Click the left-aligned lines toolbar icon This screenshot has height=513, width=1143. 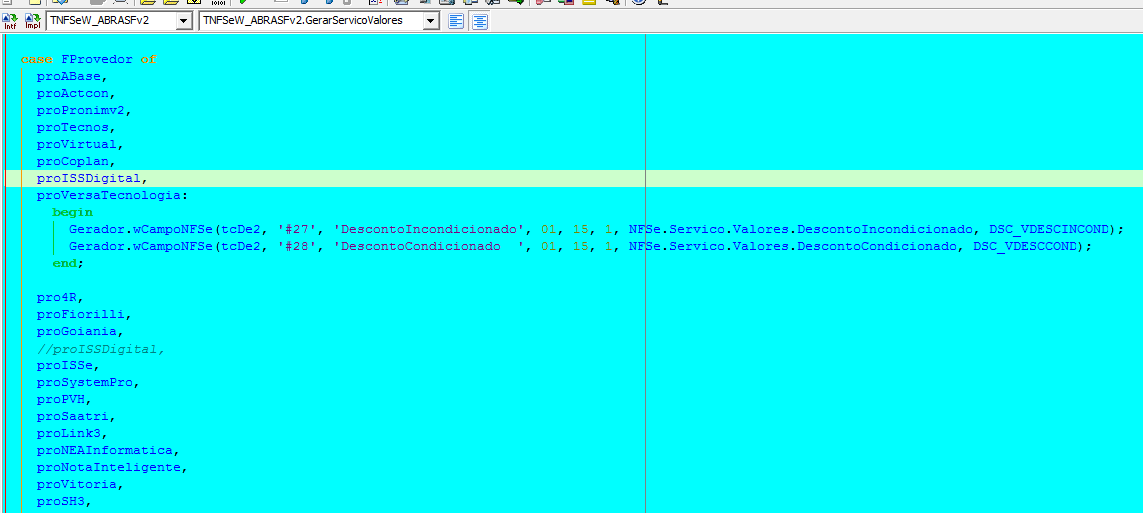(x=456, y=21)
